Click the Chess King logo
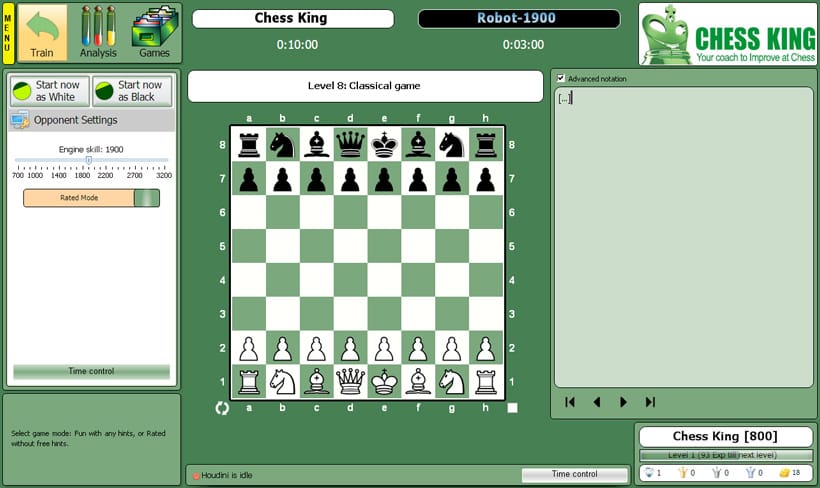The height and width of the screenshot is (488, 820). [727, 34]
